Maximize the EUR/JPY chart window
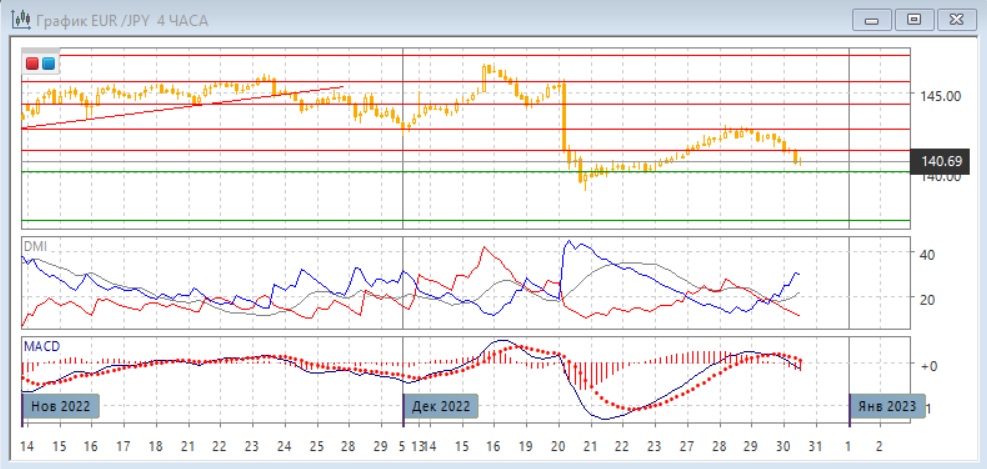This screenshot has height=469, width=987. tap(914, 19)
